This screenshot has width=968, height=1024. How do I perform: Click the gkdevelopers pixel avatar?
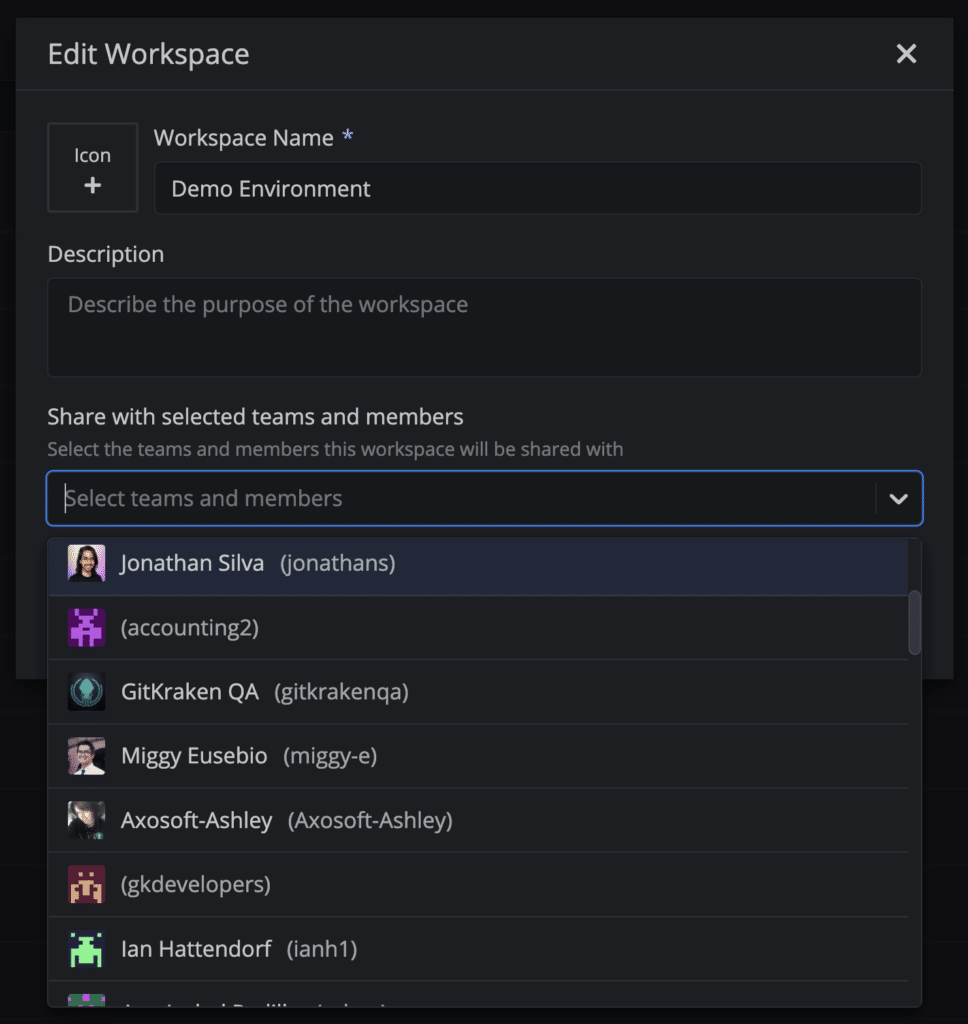tap(86, 885)
